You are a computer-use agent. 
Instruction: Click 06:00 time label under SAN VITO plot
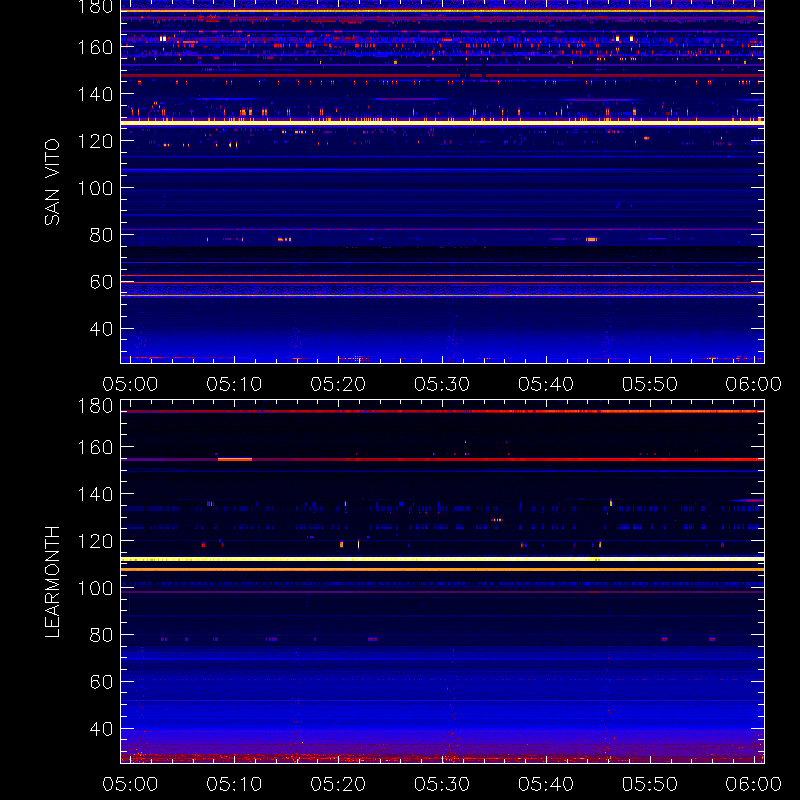754,384
